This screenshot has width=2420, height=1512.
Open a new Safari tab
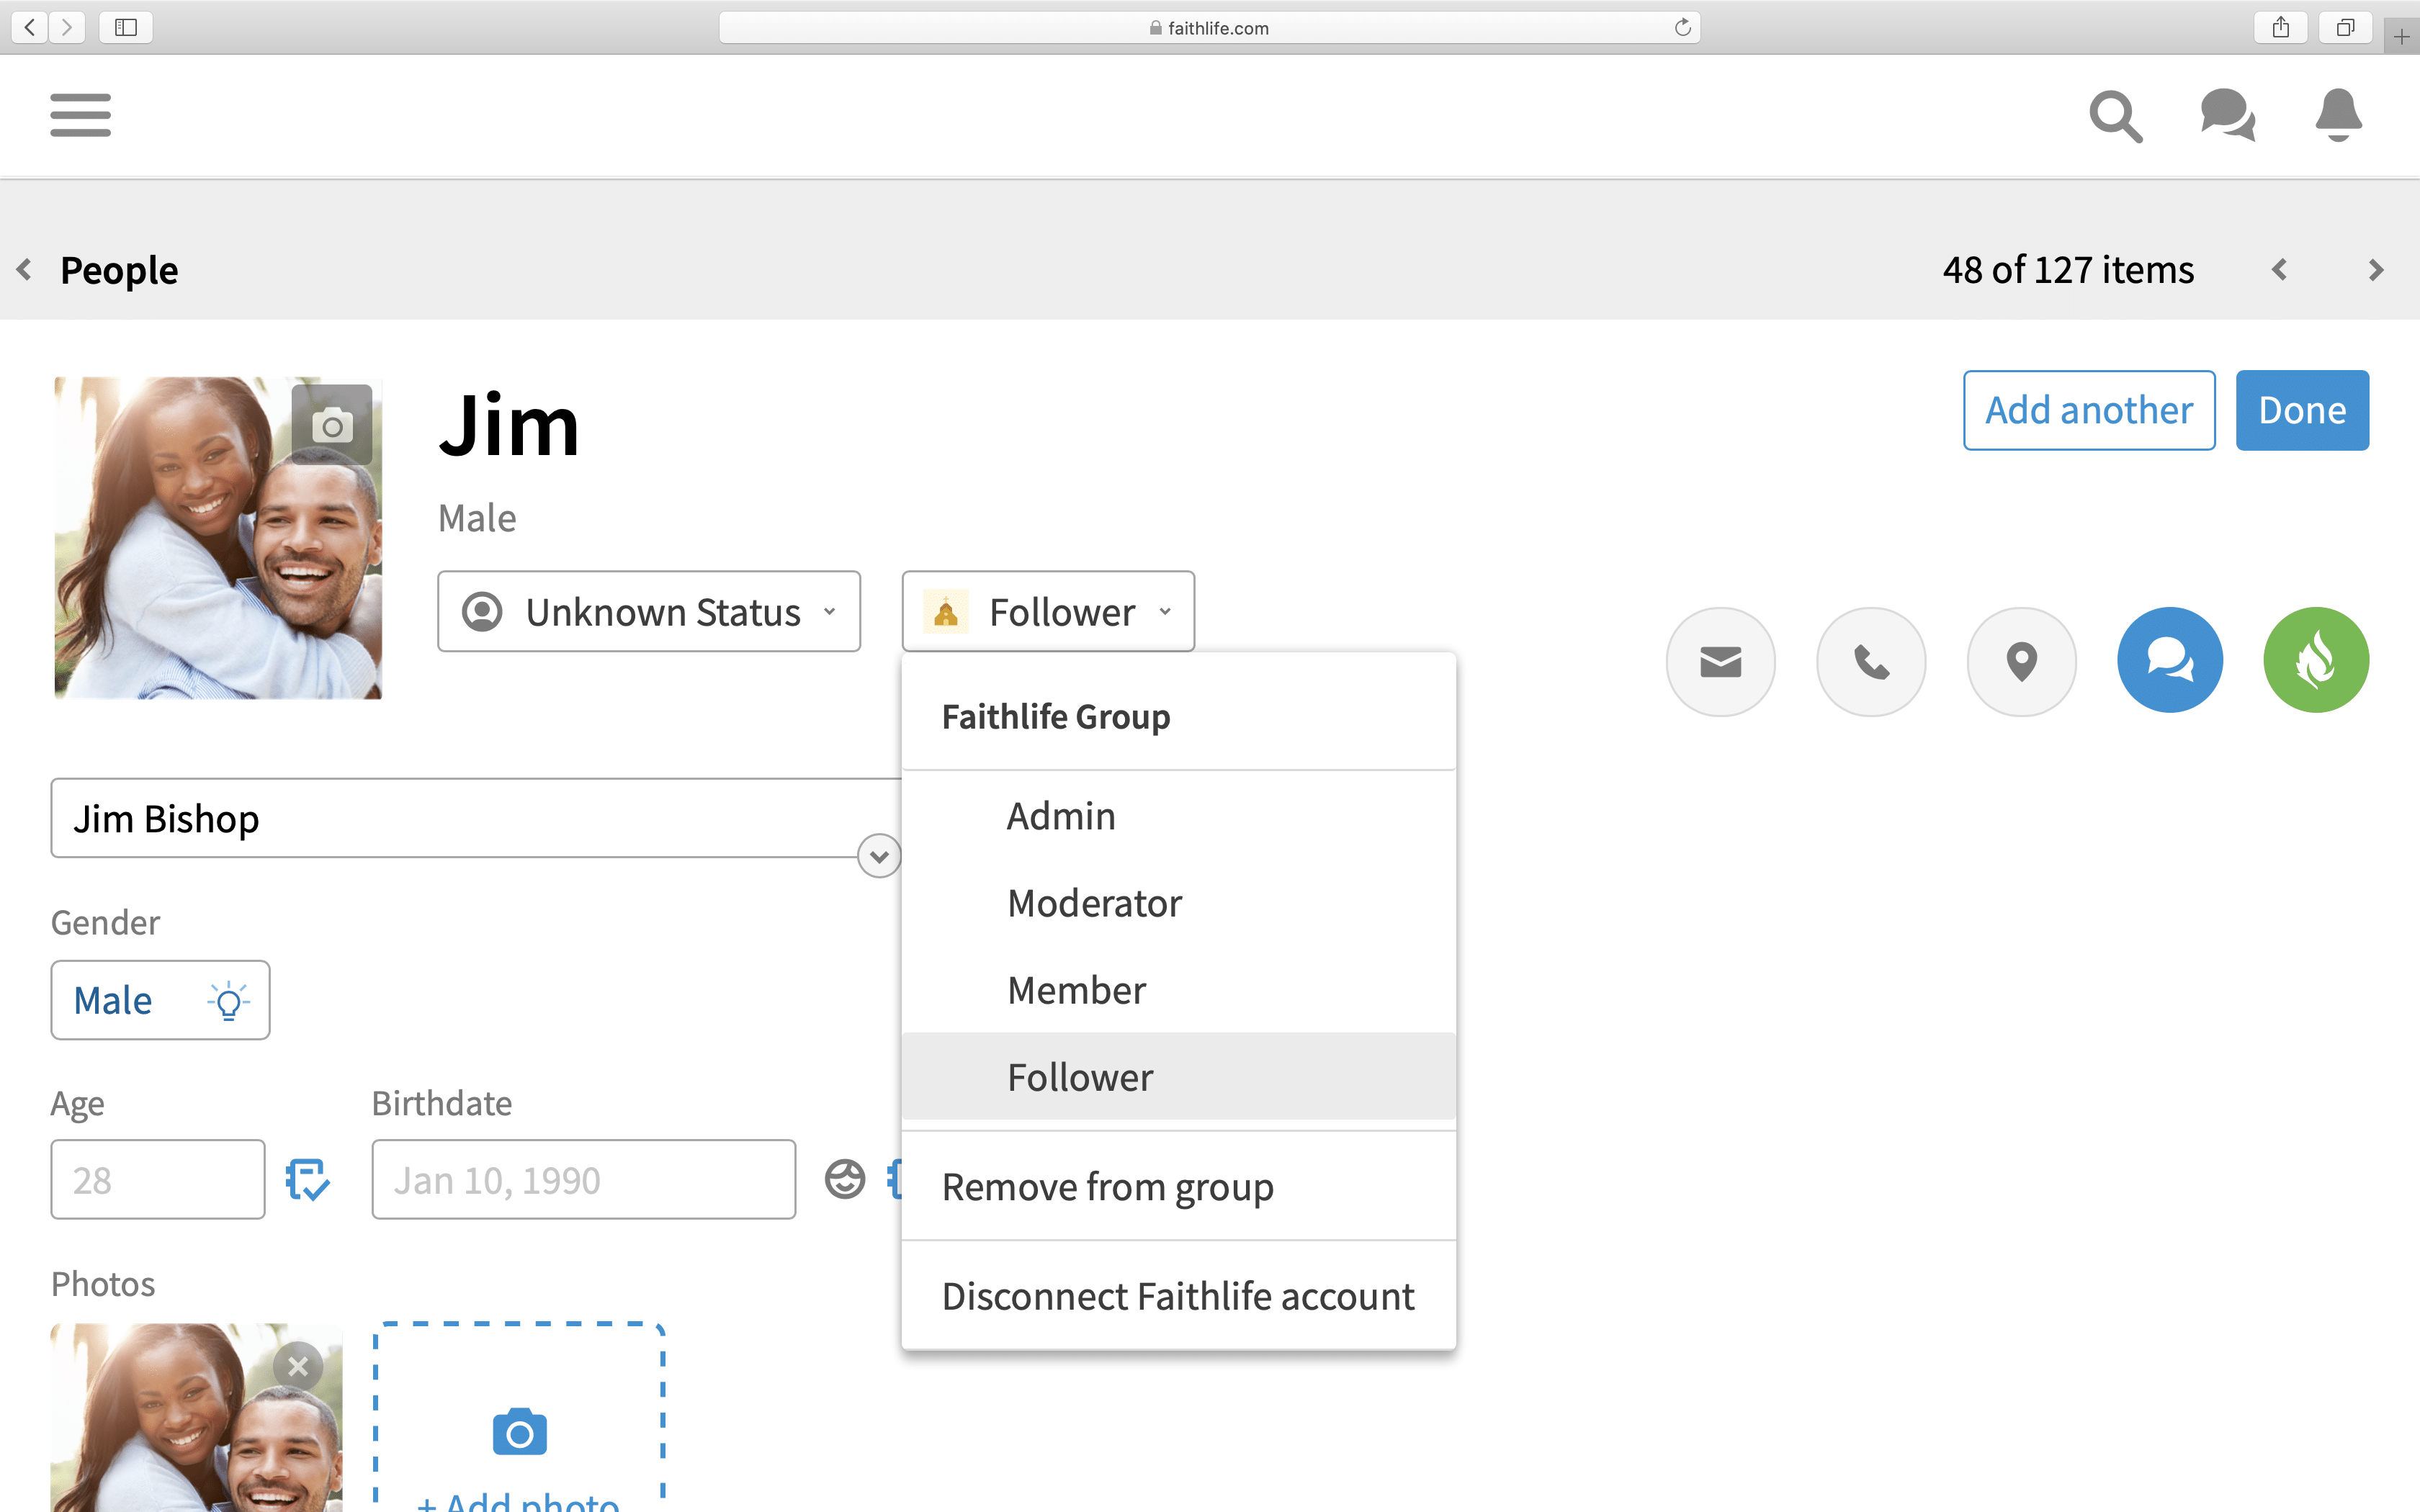(x=2401, y=37)
